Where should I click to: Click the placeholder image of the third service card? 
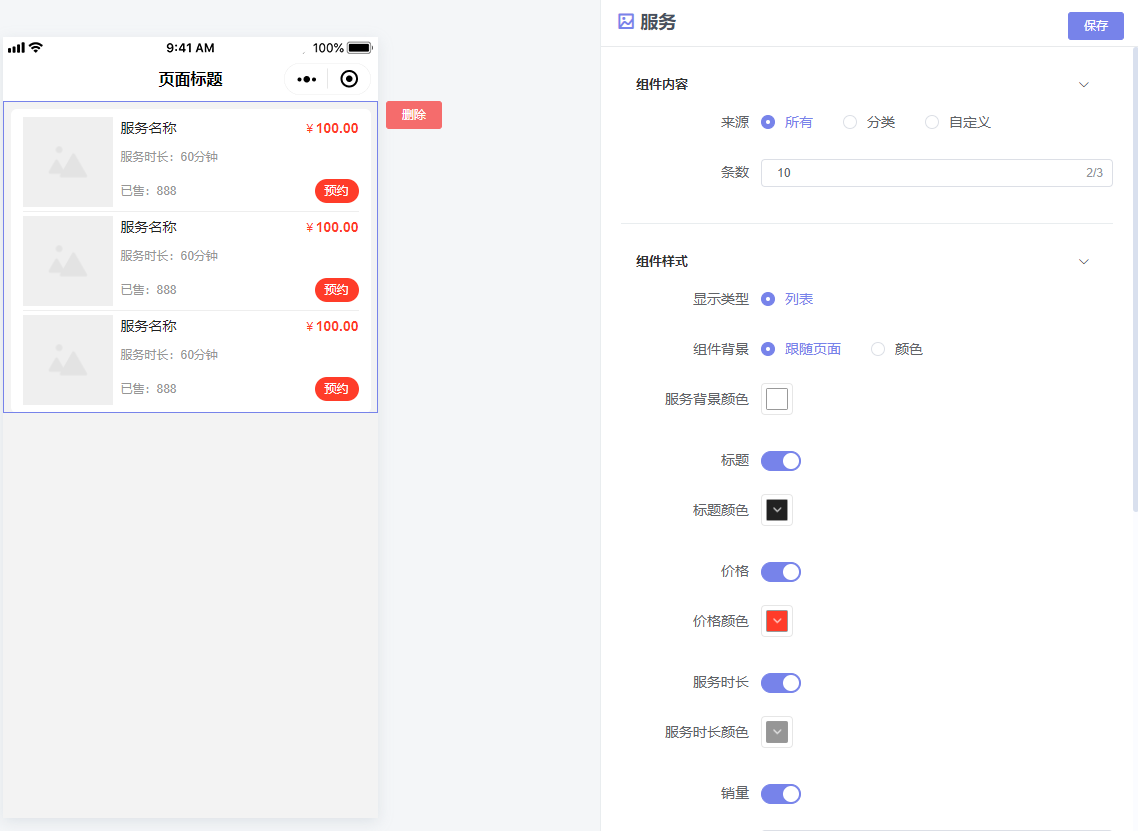(x=68, y=359)
